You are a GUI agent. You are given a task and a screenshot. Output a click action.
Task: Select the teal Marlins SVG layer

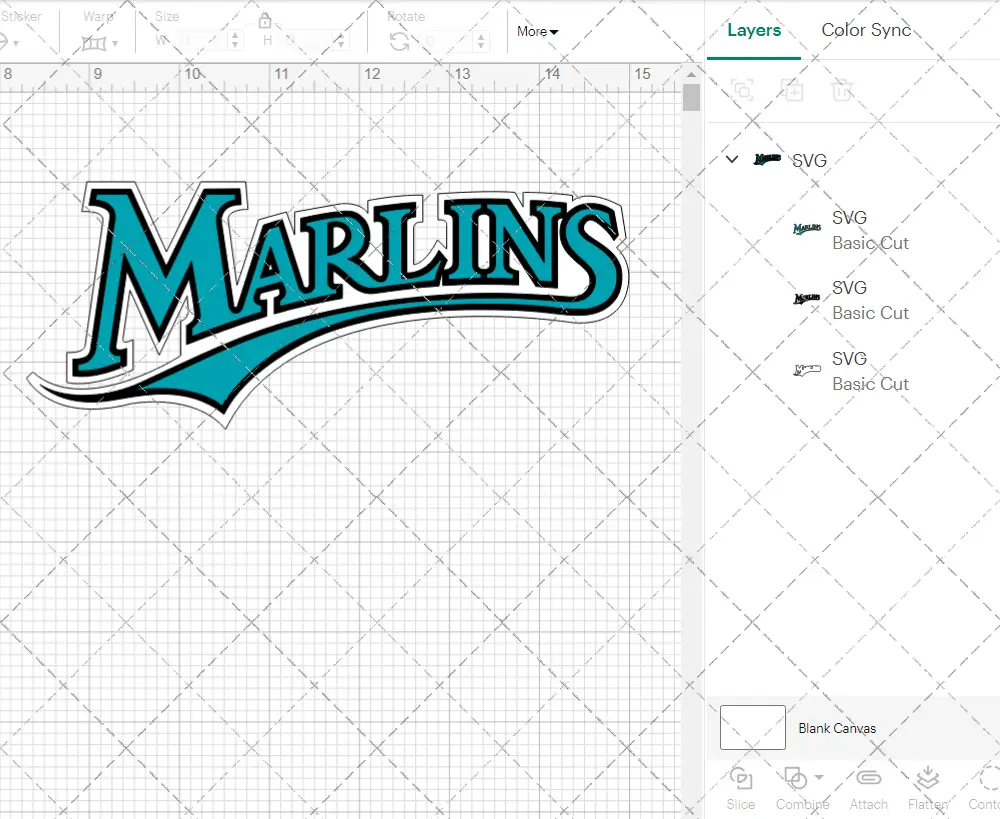coord(850,230)
